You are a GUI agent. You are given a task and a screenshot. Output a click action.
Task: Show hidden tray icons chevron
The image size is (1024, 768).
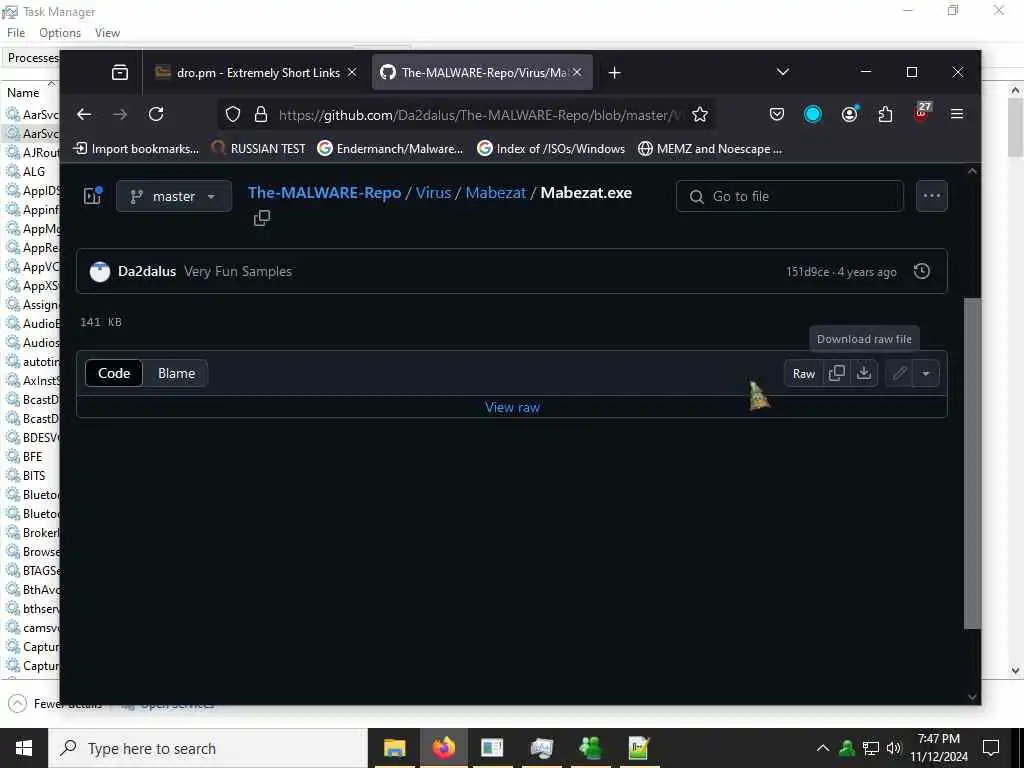tap(823, 748)
